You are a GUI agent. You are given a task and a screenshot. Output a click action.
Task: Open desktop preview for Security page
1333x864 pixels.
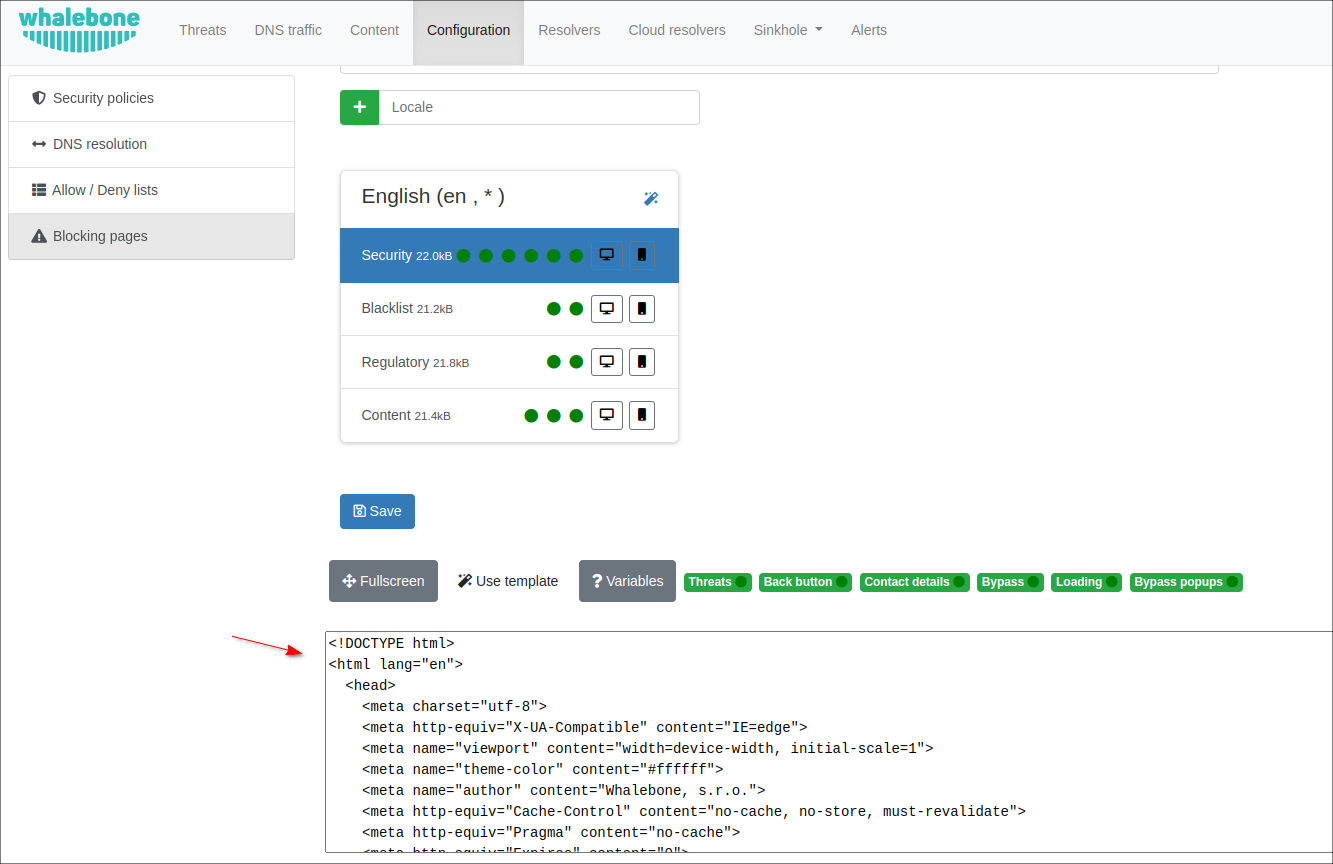606,255
